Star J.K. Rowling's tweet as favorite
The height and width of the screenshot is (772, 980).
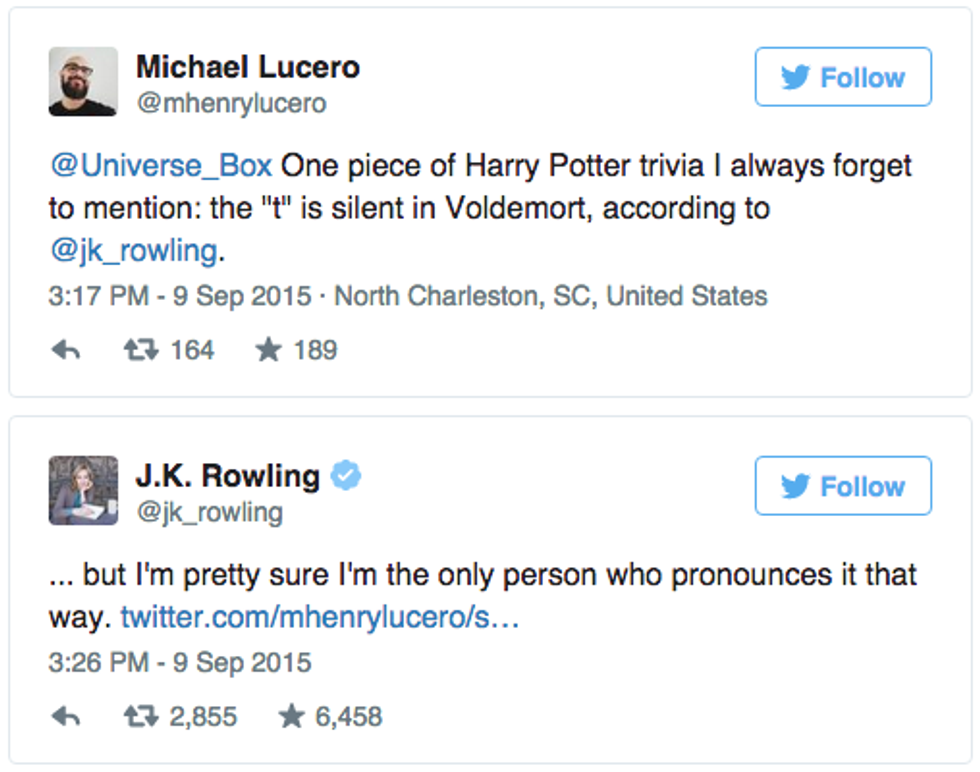coord(291,716)
